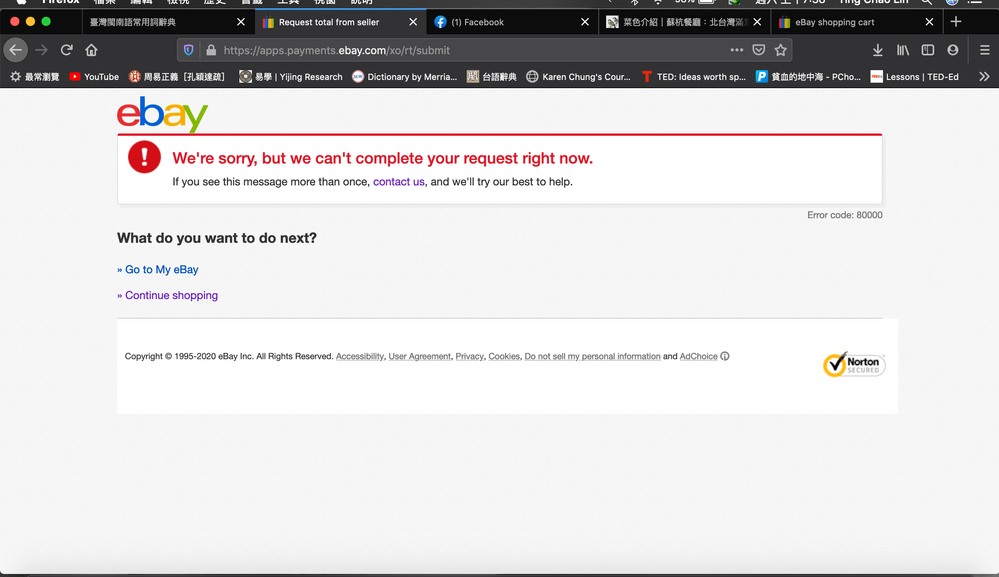Click the red error exclamation icon
999x577 pixels.
click(x=145, y=157)
